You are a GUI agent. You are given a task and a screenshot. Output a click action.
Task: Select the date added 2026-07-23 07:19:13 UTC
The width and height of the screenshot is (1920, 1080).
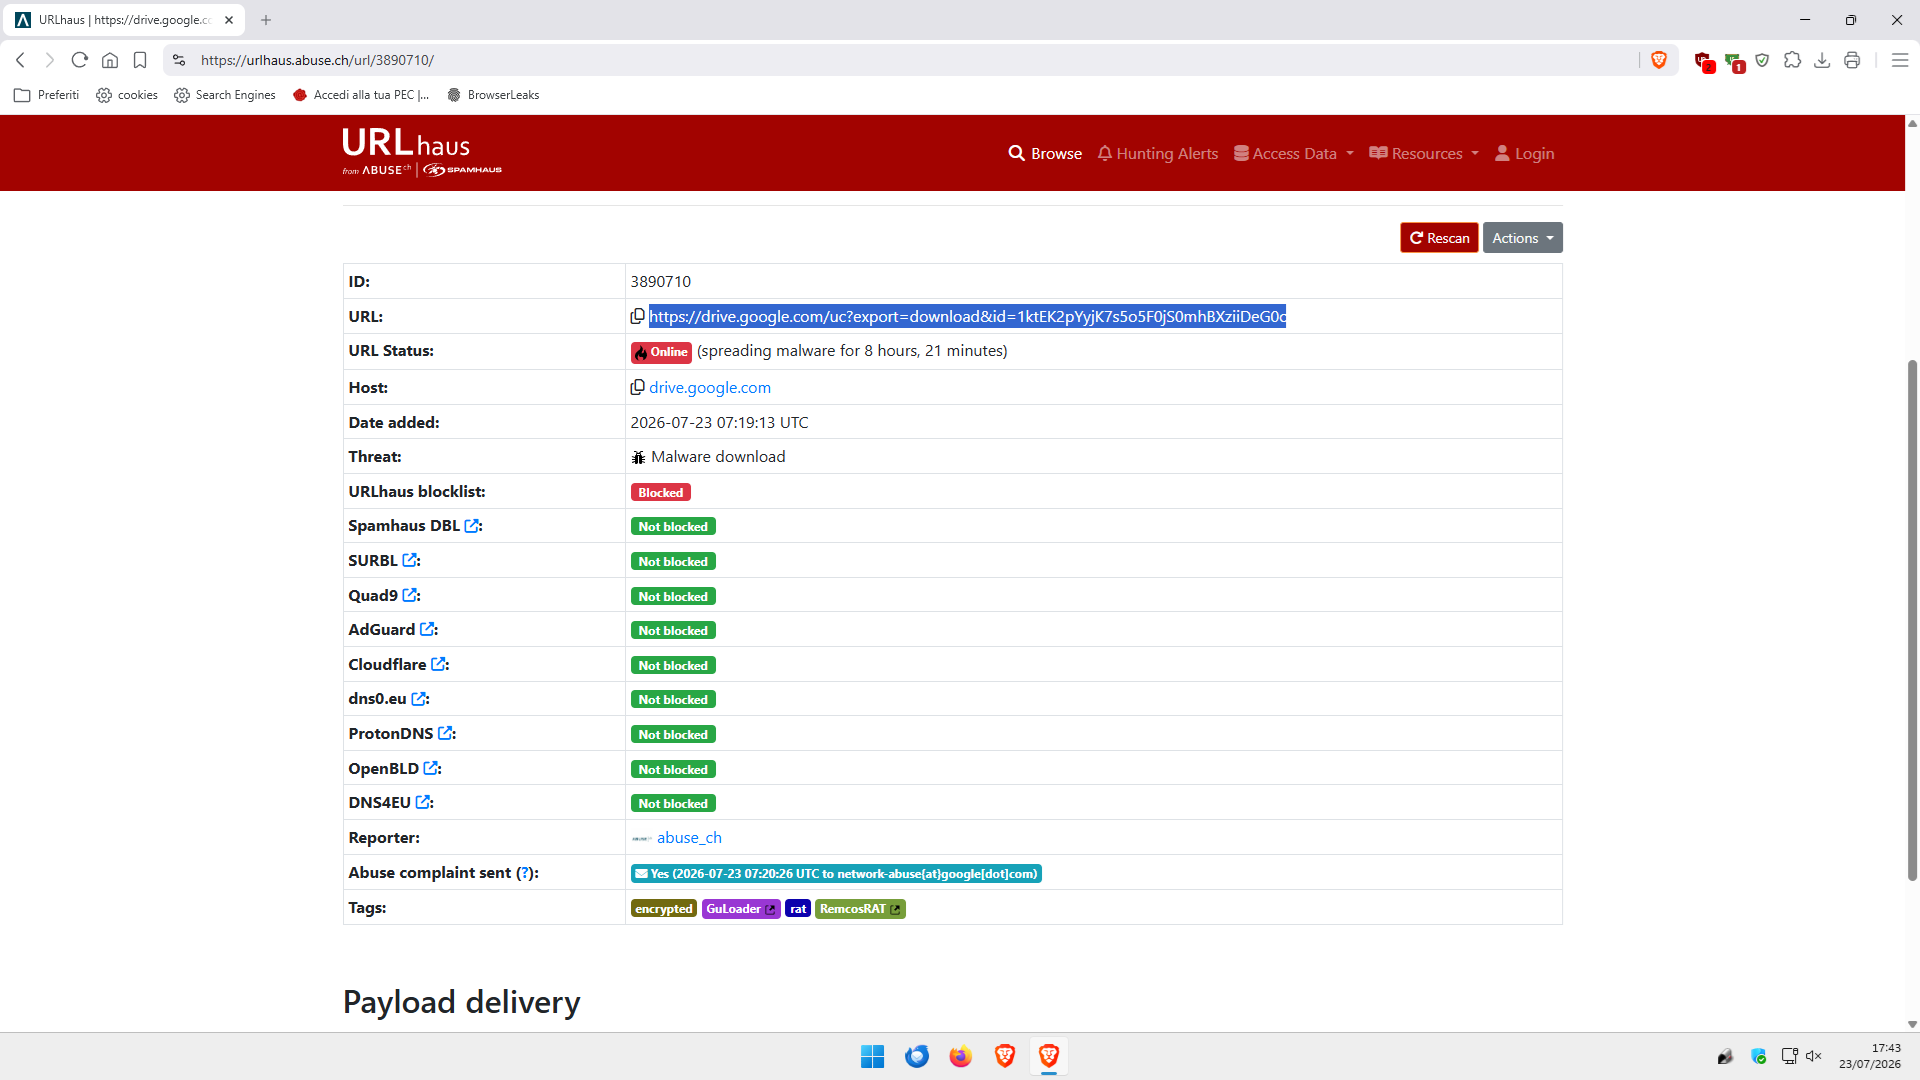(720, 423)
